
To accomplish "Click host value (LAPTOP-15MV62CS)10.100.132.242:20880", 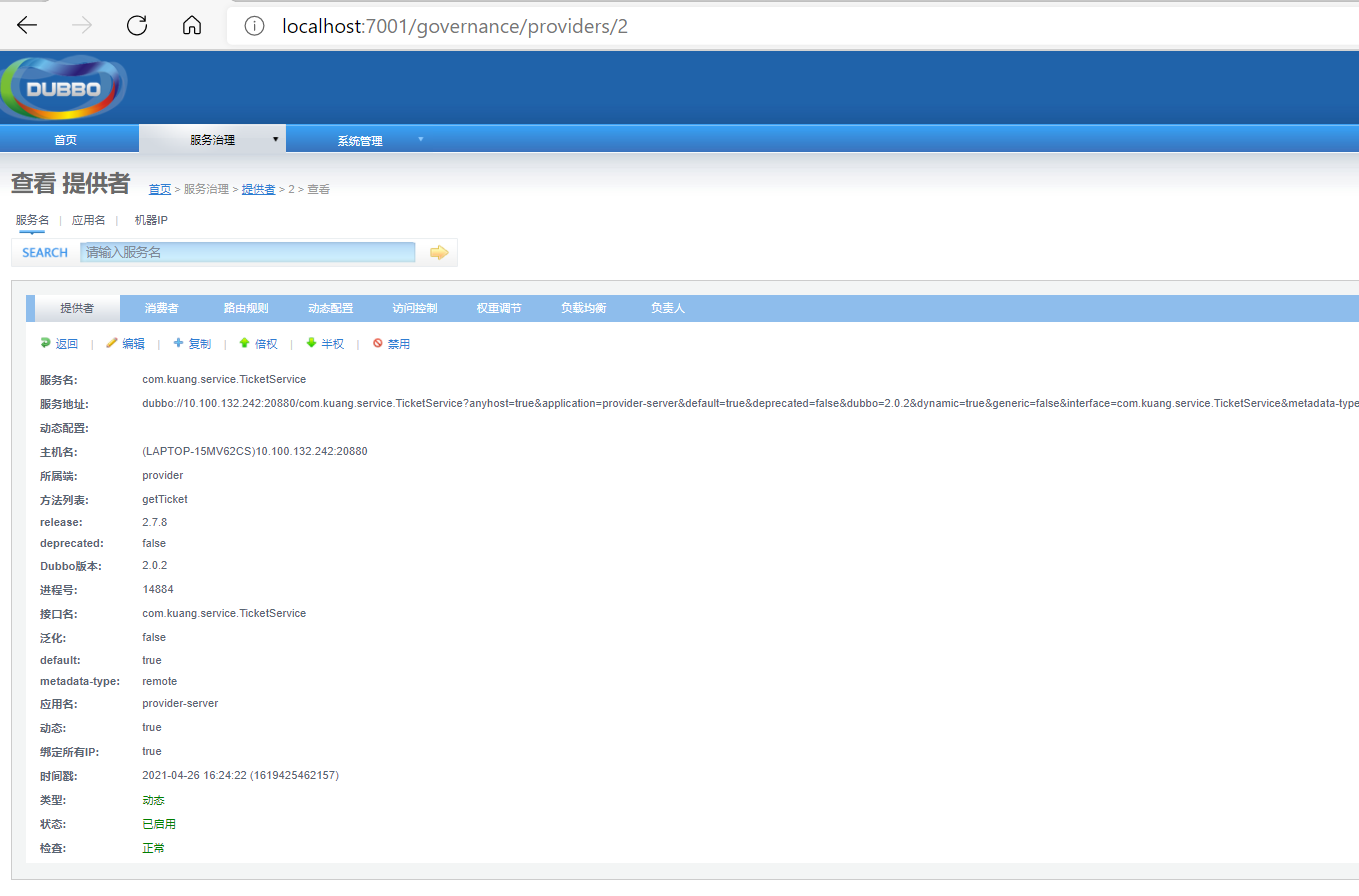I will click(255, 451).
